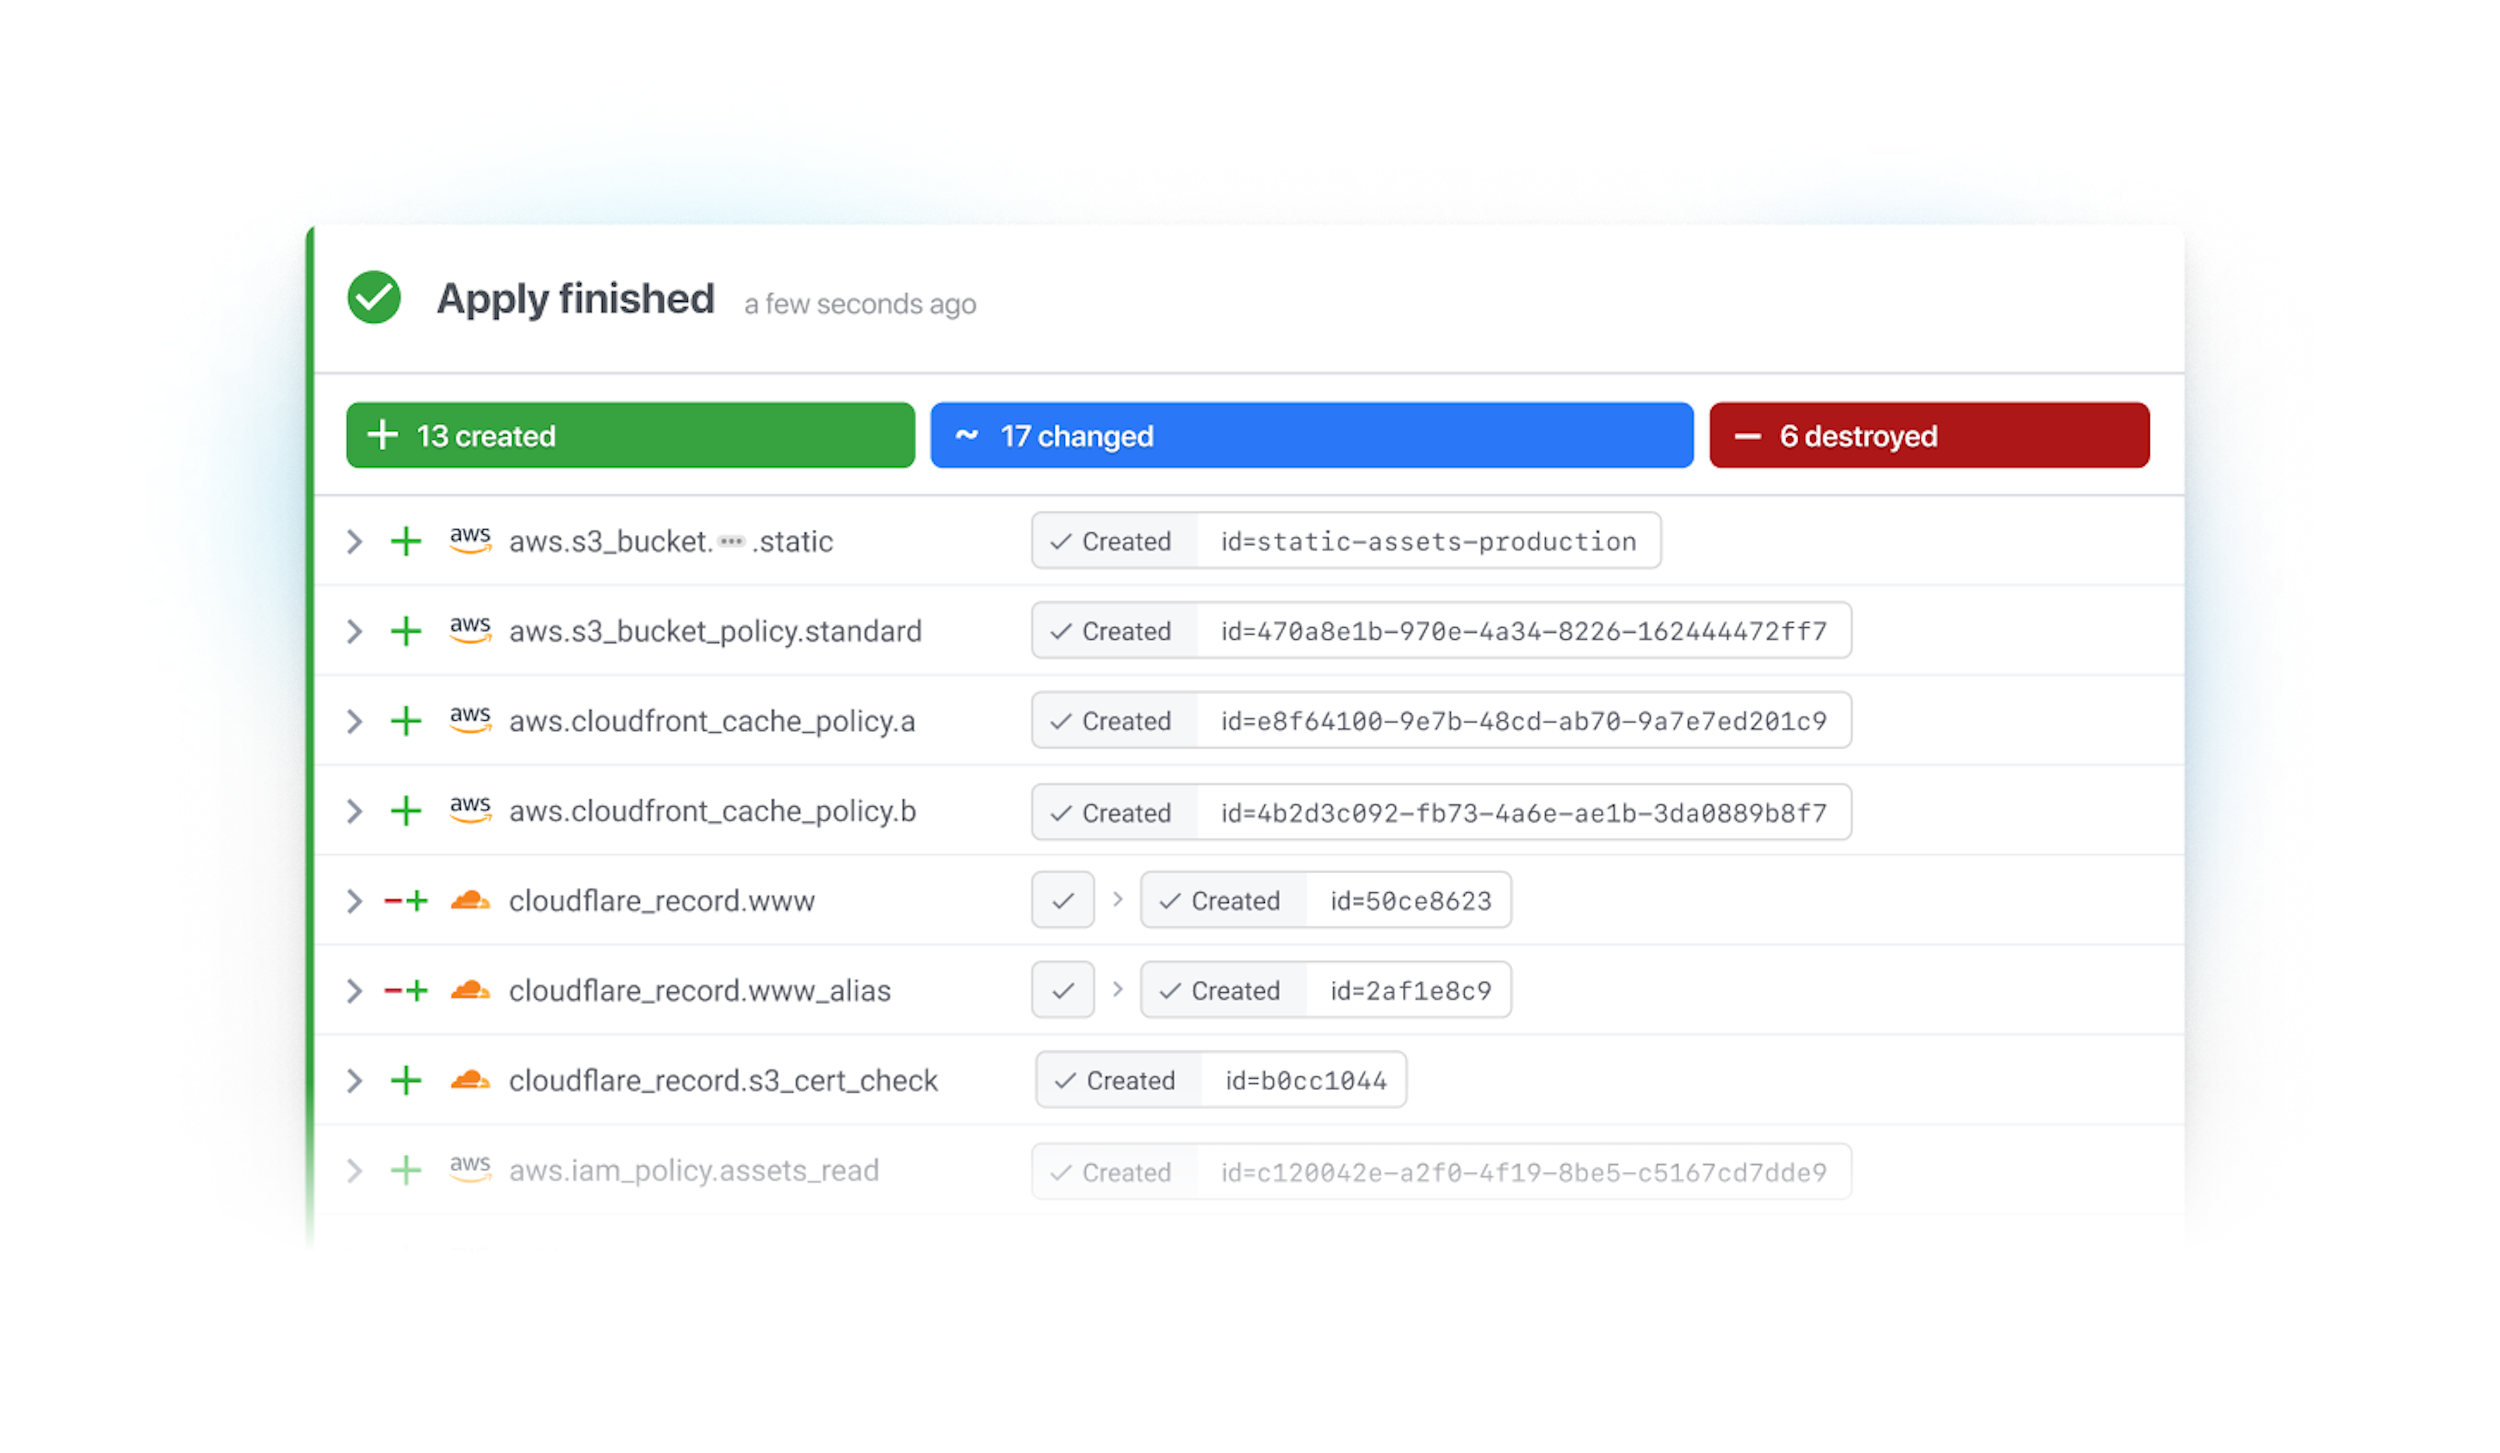Click the 13 created summary button
2500x1453 pixels.
click(x=629, y=435)
